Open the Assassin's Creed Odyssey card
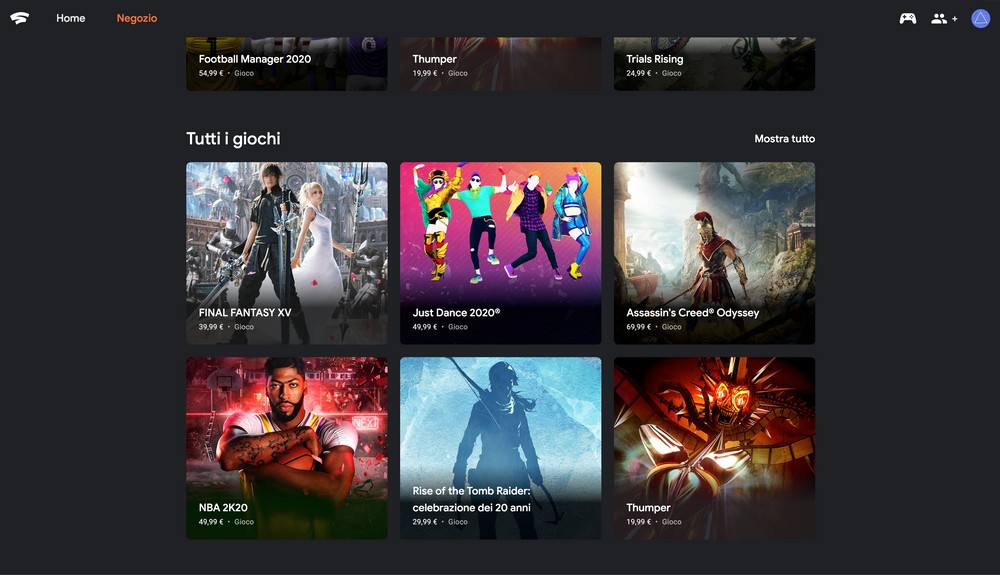This screenshot has height=575, width=1000. coord(714,253)
